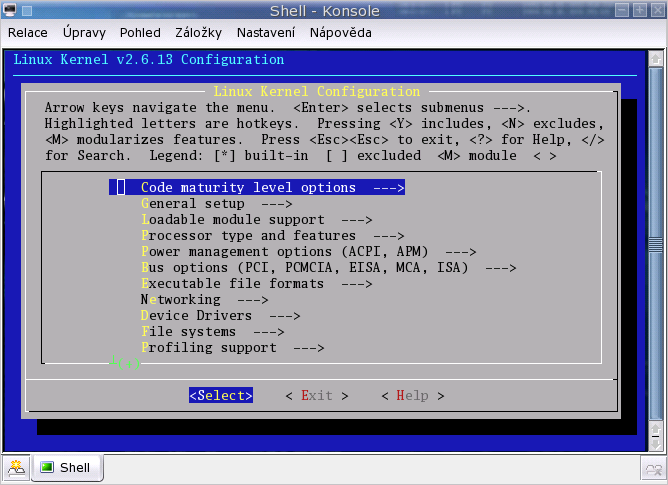This screenshot has width=668, height=485.
Task: Click the scrollbar down arrow at bottom
Action: click(x=656, y=445)
